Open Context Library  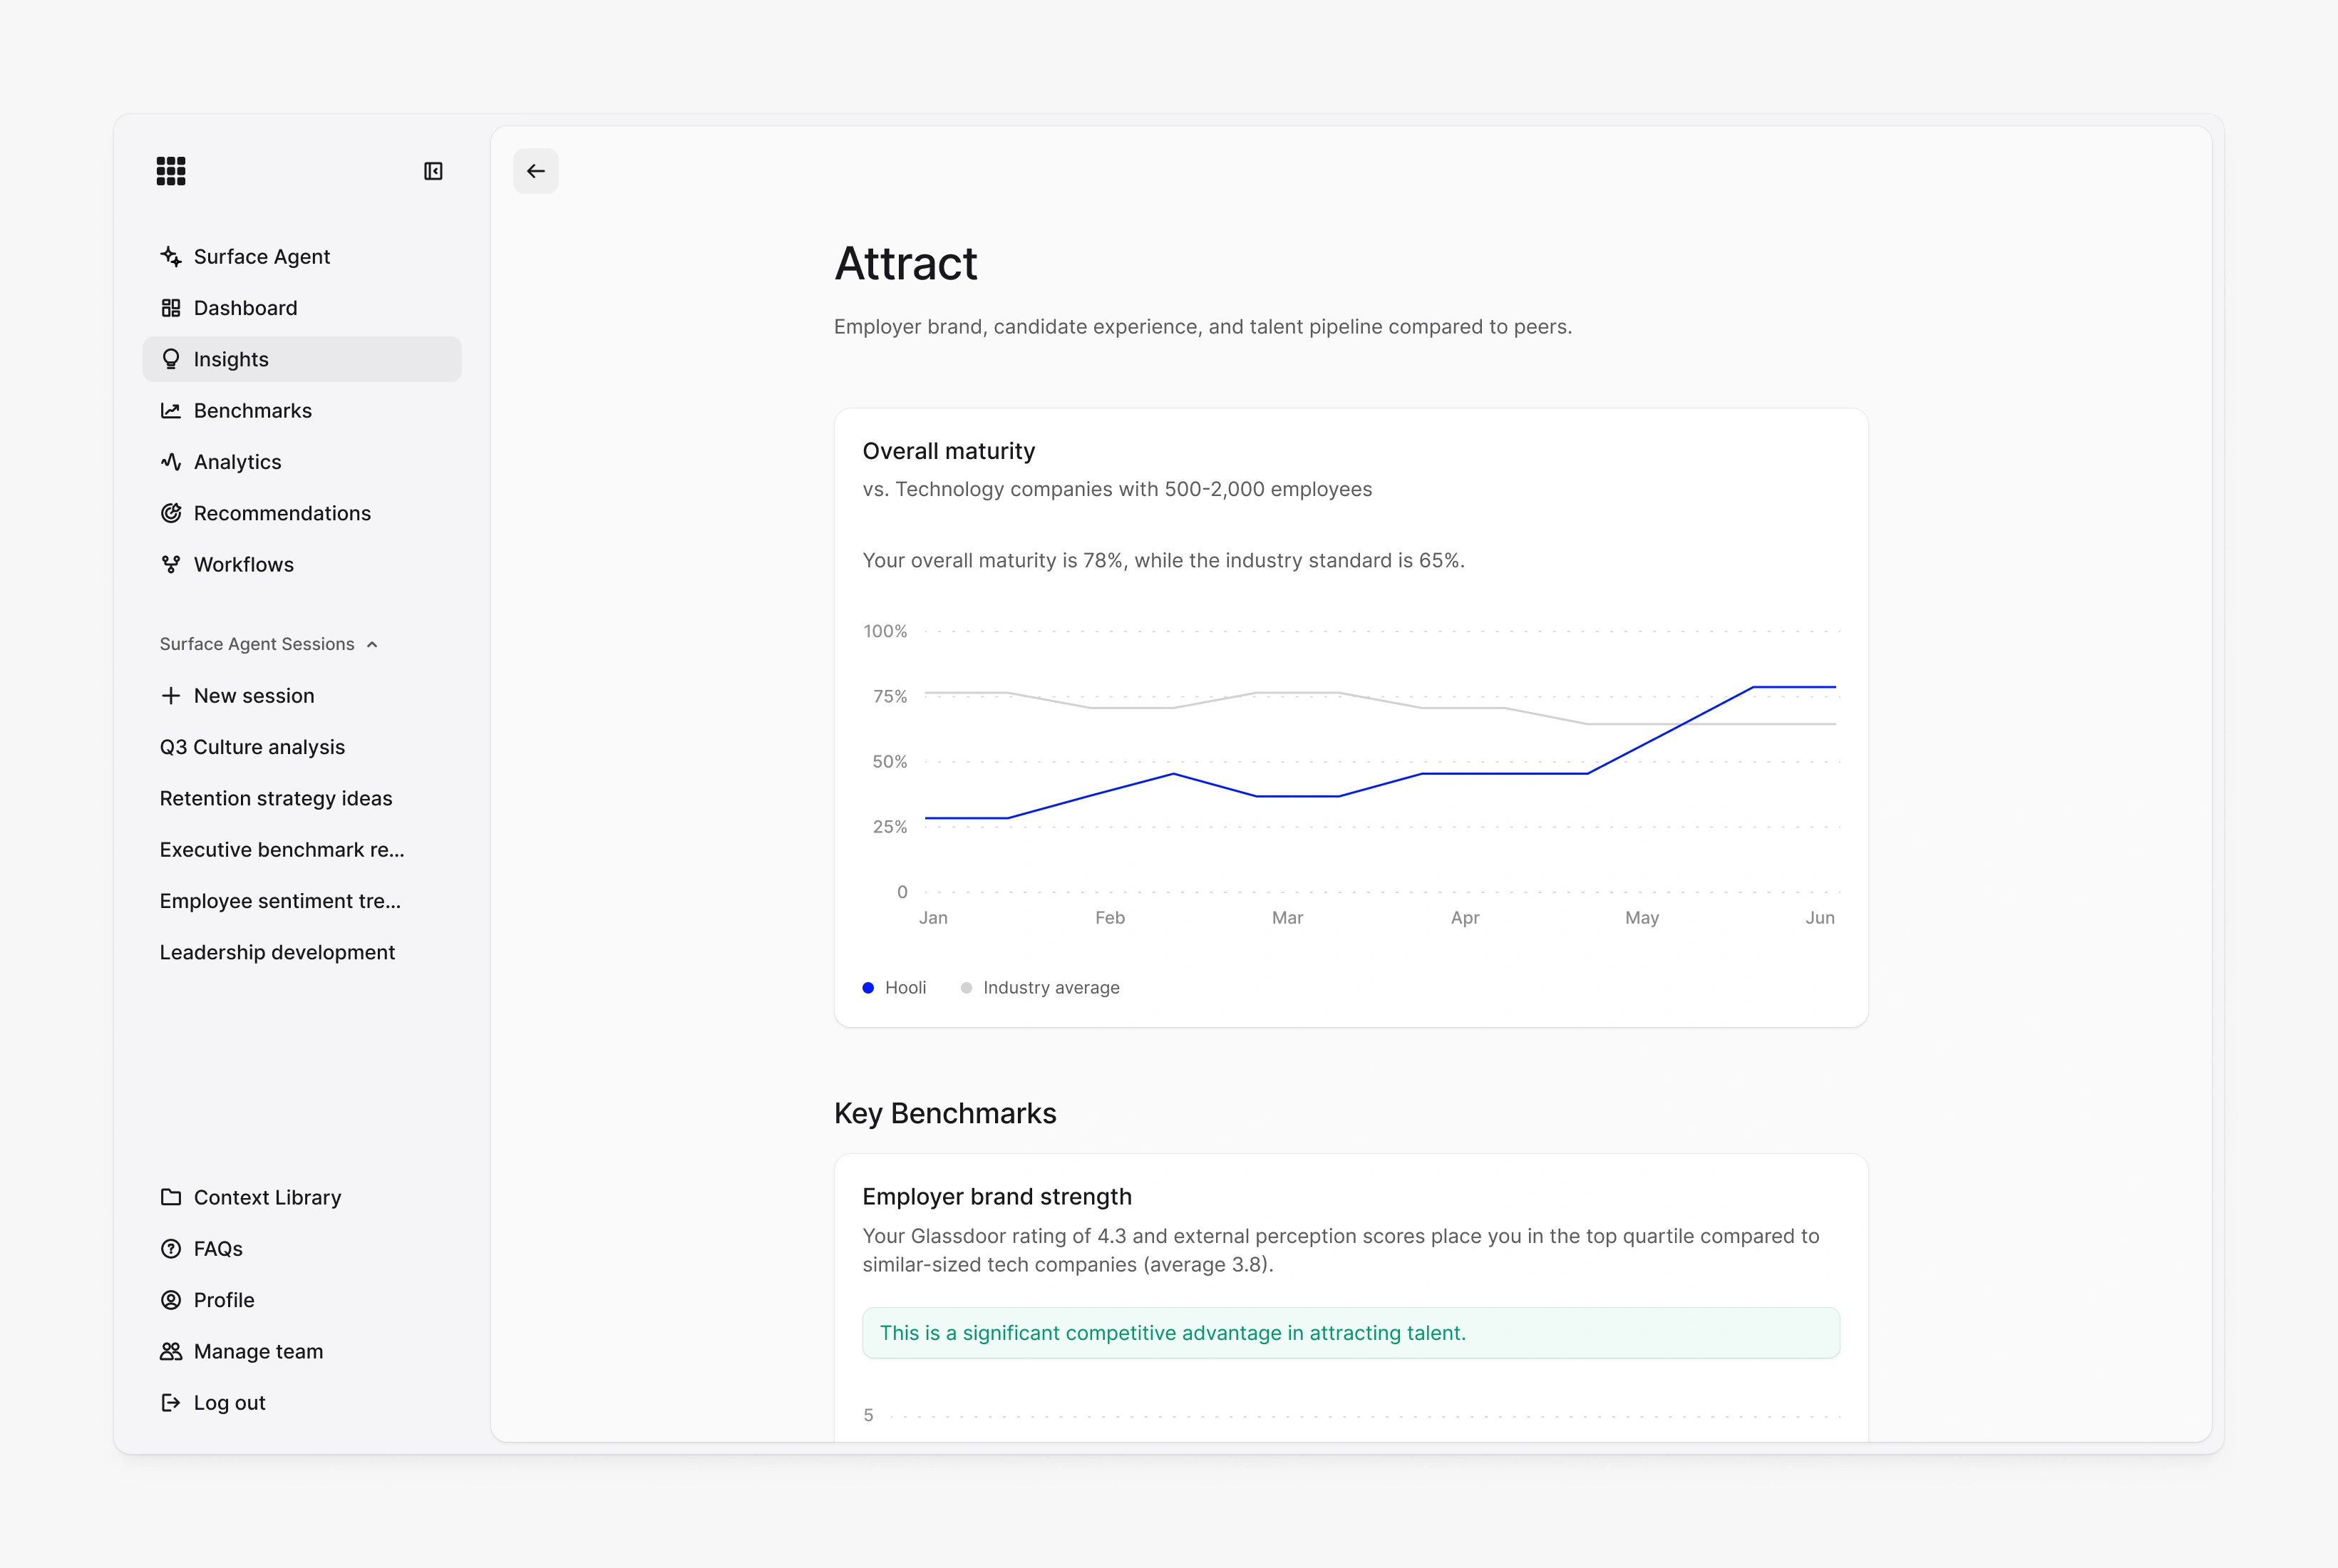[302, 1198]
